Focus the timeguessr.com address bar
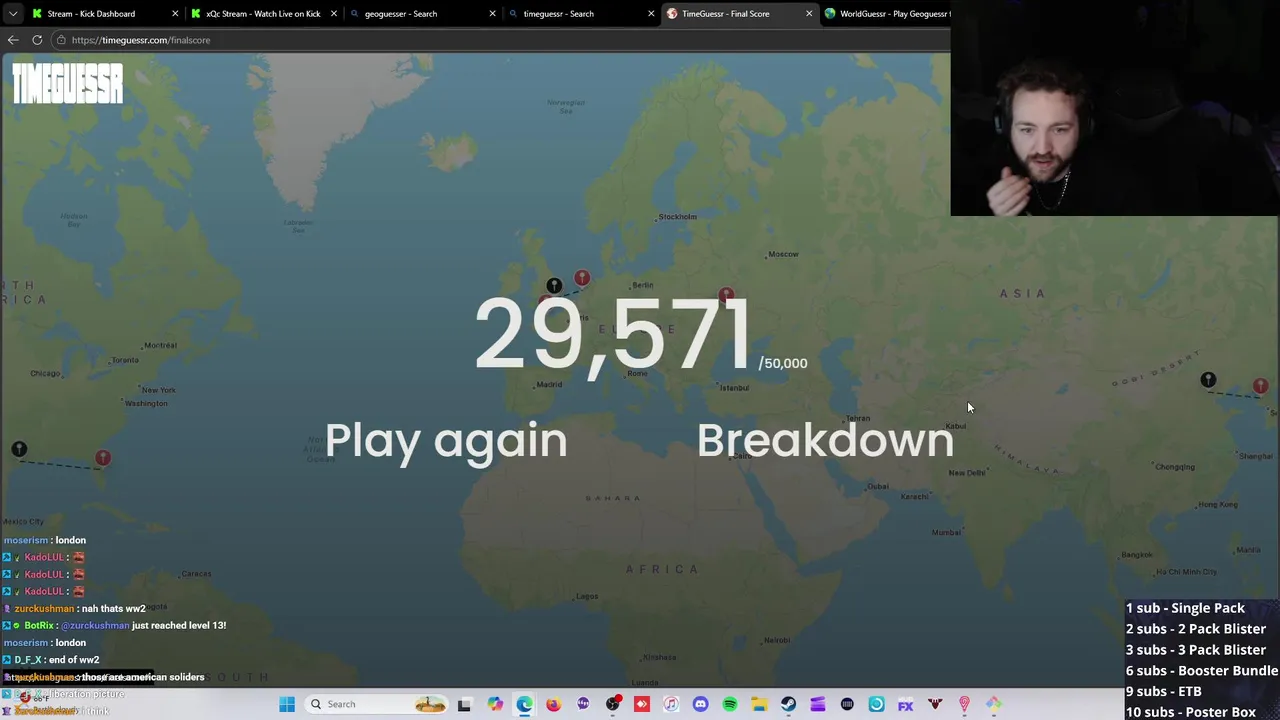This screenshot has width=1280, height=720. (x=500, y=40)
